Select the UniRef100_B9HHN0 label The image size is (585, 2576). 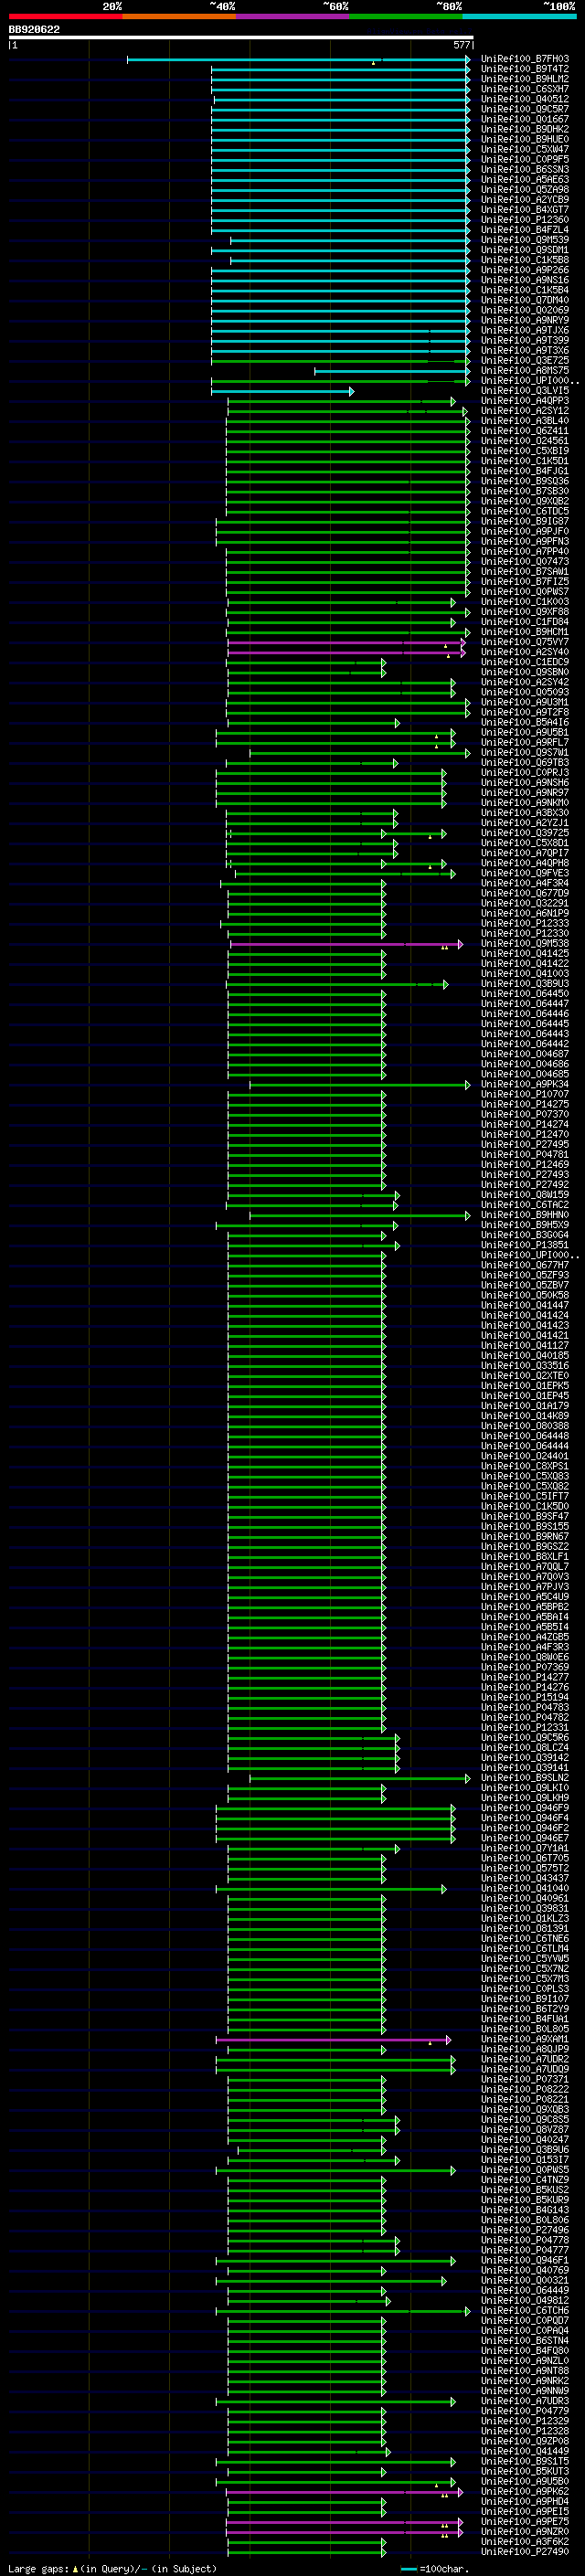pyautogui.click(x=525, y=1215)
